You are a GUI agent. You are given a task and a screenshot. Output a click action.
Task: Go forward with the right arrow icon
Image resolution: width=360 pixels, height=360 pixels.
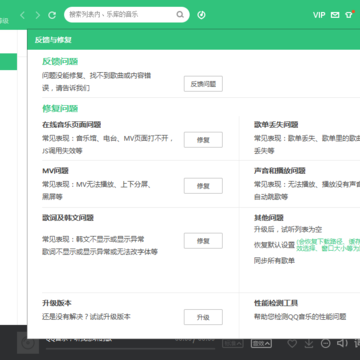coord(37,15)
